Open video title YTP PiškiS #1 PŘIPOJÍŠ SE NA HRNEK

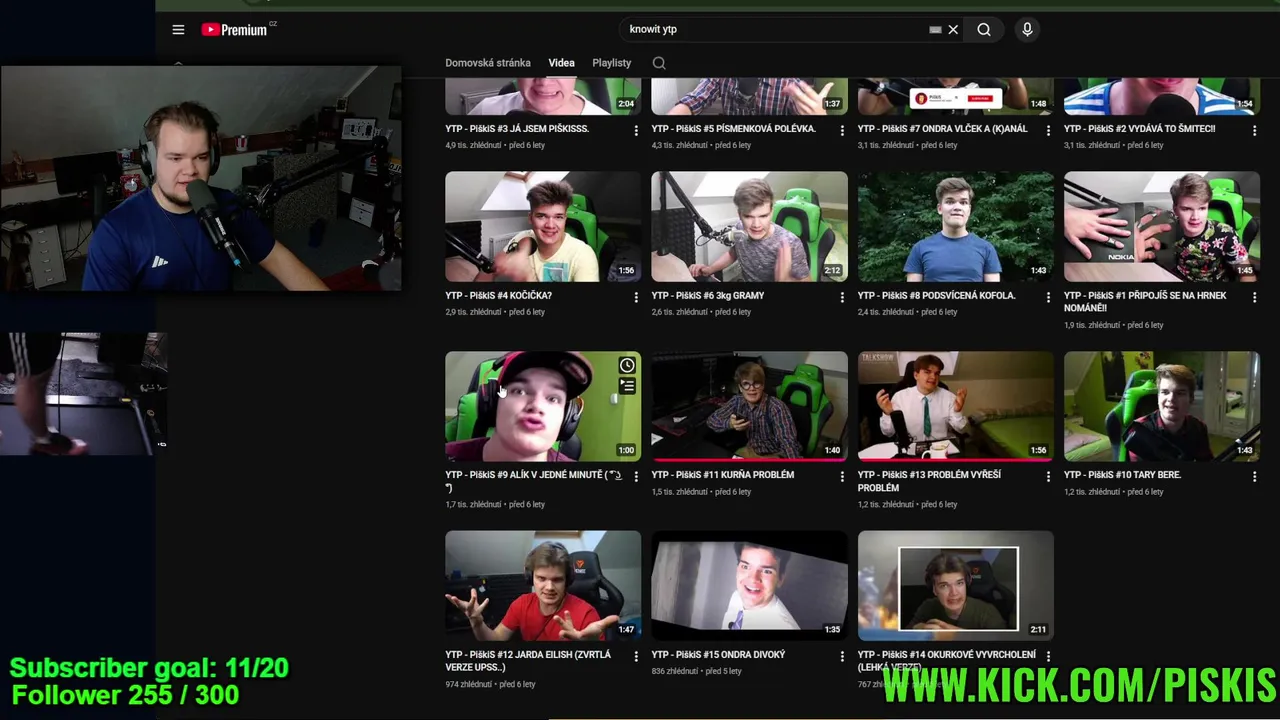[1145, 302]
